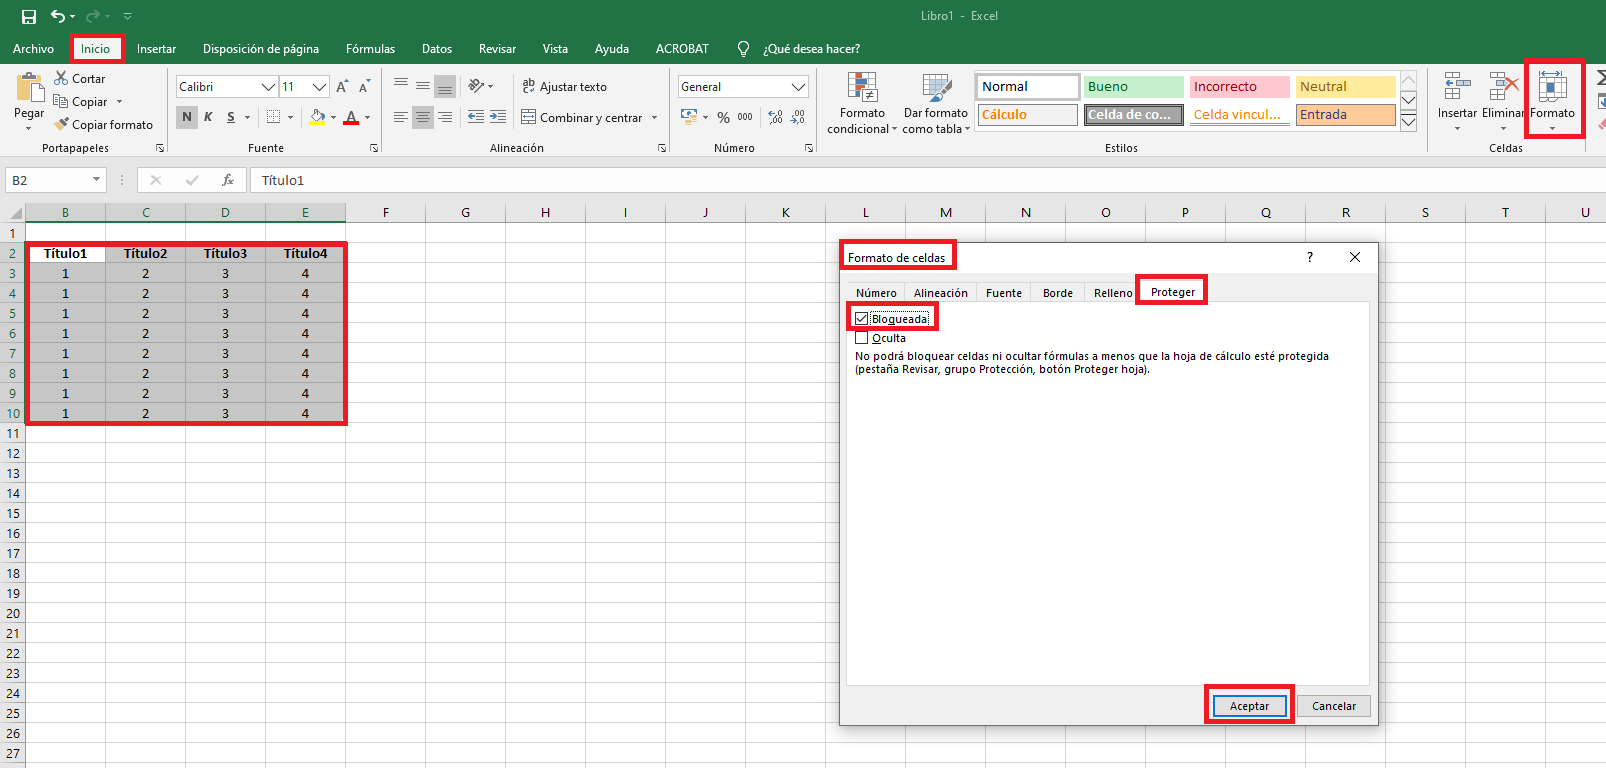1606x768 pixels.
Task: Open the General number format dropdown
Action: (798, 87)
